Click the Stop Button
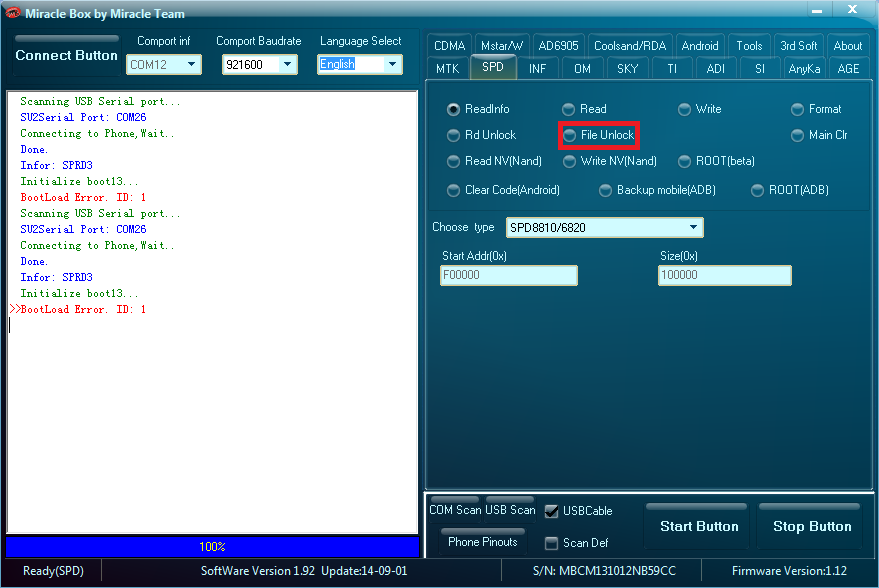 [x=811, y=526]
